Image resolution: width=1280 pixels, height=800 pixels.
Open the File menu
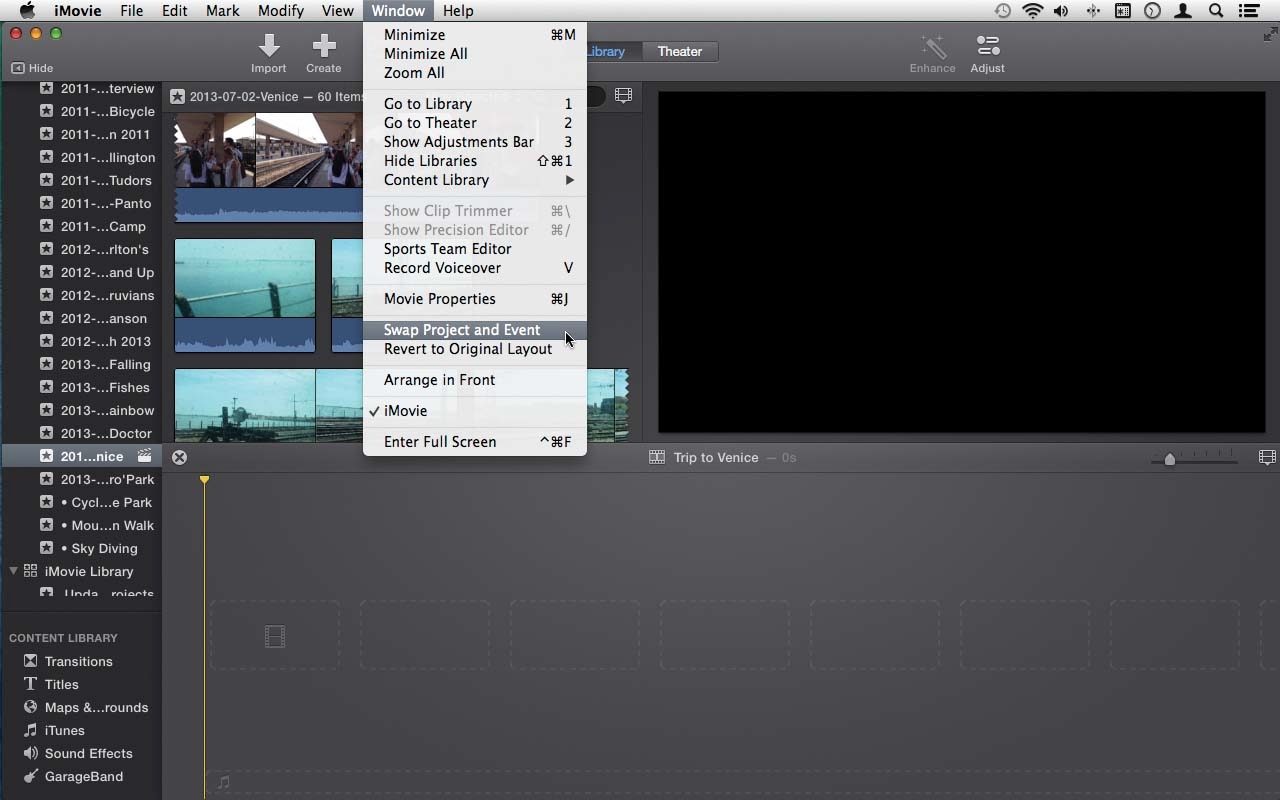131,11
